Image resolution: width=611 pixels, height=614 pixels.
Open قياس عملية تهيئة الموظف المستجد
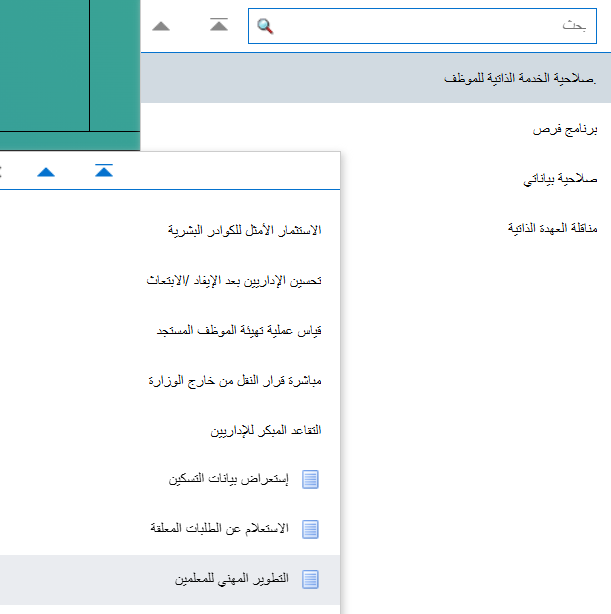(239, 330)
